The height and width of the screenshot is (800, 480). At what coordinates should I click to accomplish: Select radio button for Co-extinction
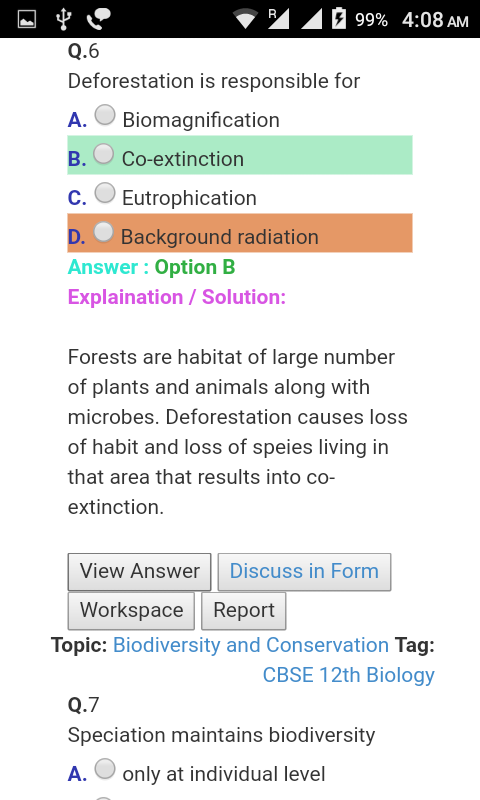pos(104,154)
